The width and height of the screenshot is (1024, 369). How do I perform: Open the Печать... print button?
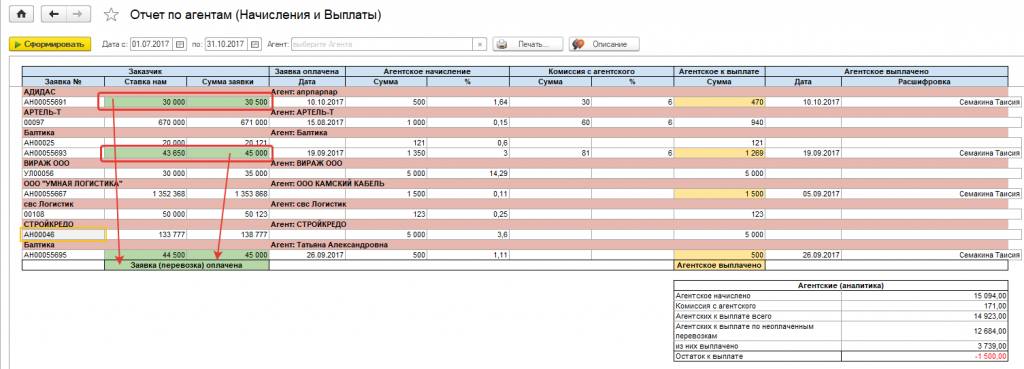(528, 44)
